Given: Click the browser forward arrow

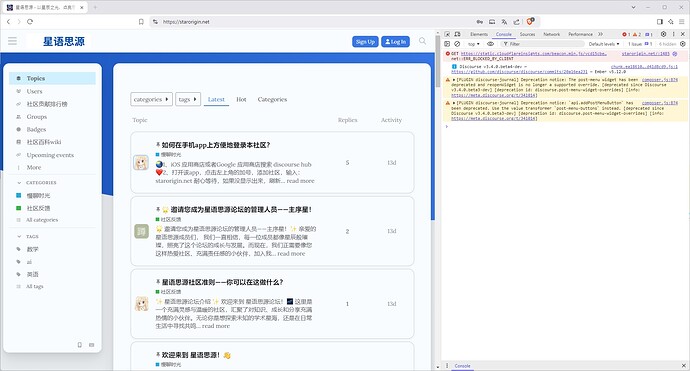Looking at the screenshot, I should (19, 22).
